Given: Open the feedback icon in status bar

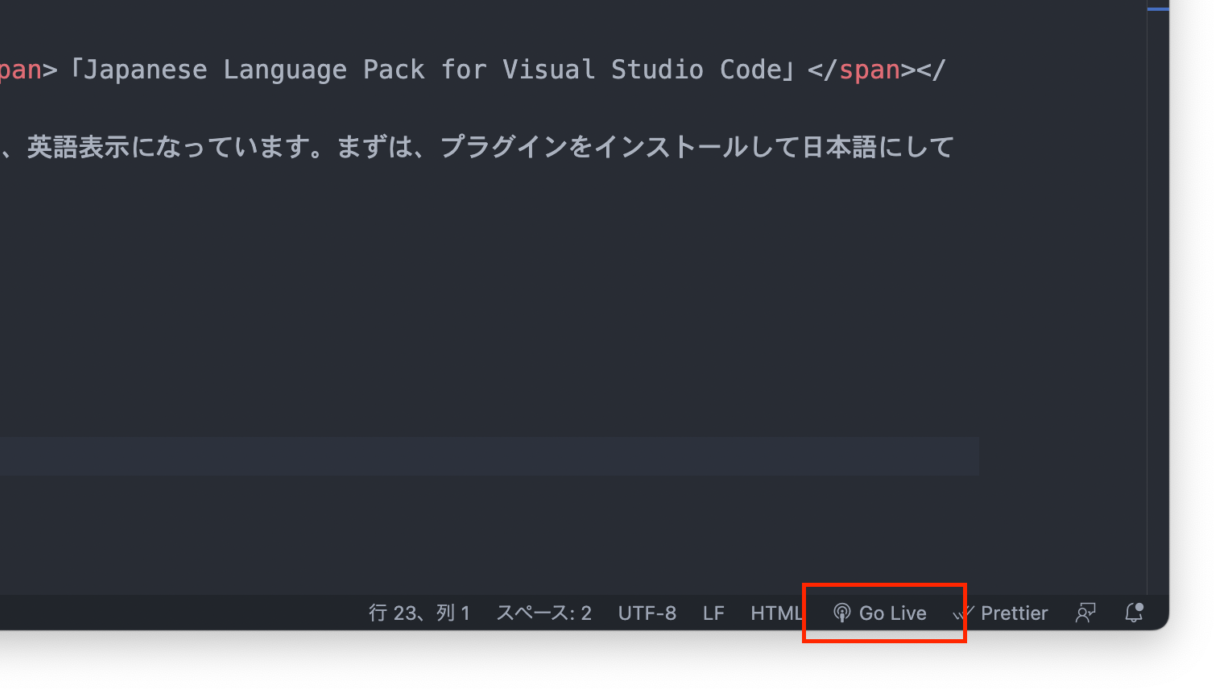Looking at the screenshot, I should click(x=1085, y=613).
